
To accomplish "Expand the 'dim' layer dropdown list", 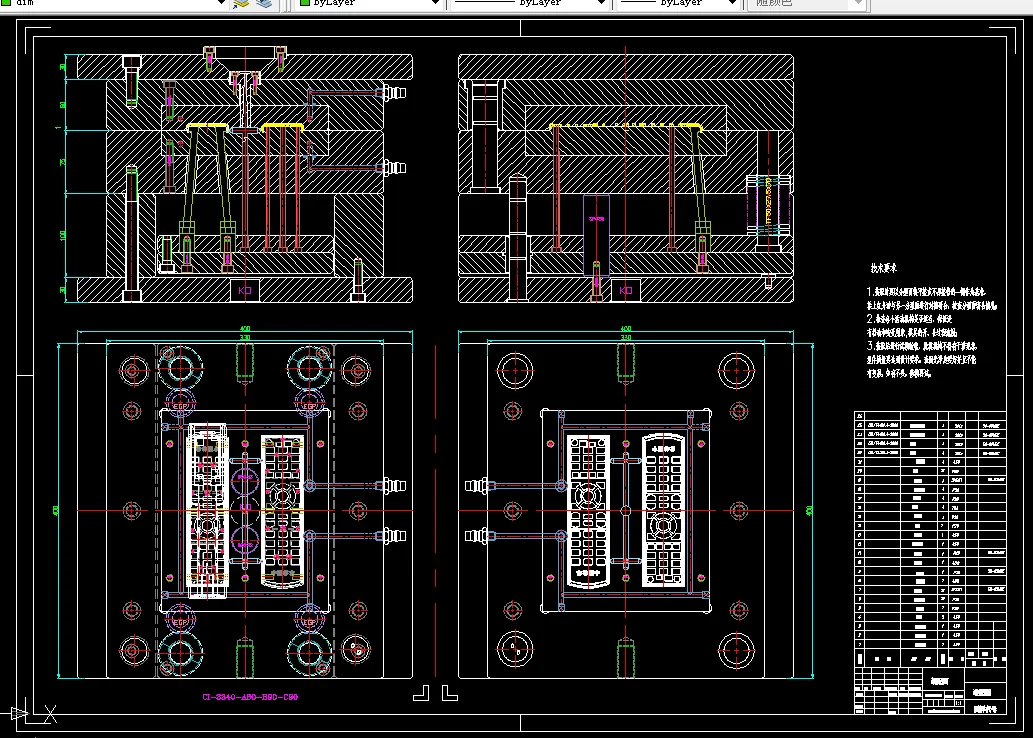I will pos(220,4).
